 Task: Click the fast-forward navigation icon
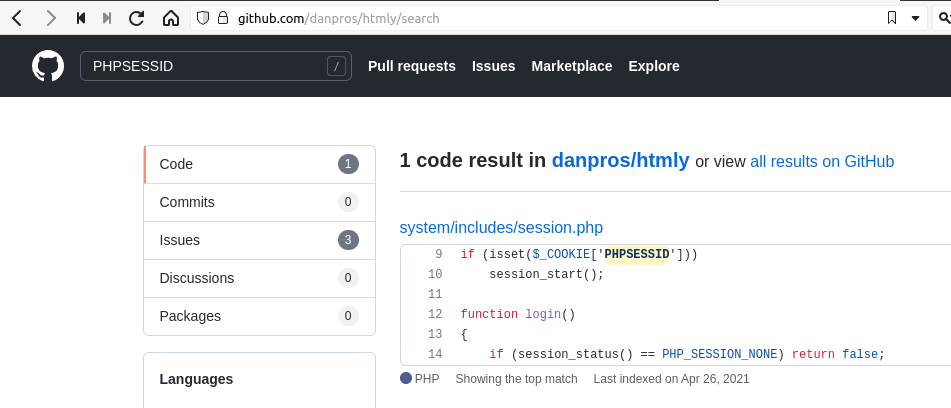click(x=107, y=18)
